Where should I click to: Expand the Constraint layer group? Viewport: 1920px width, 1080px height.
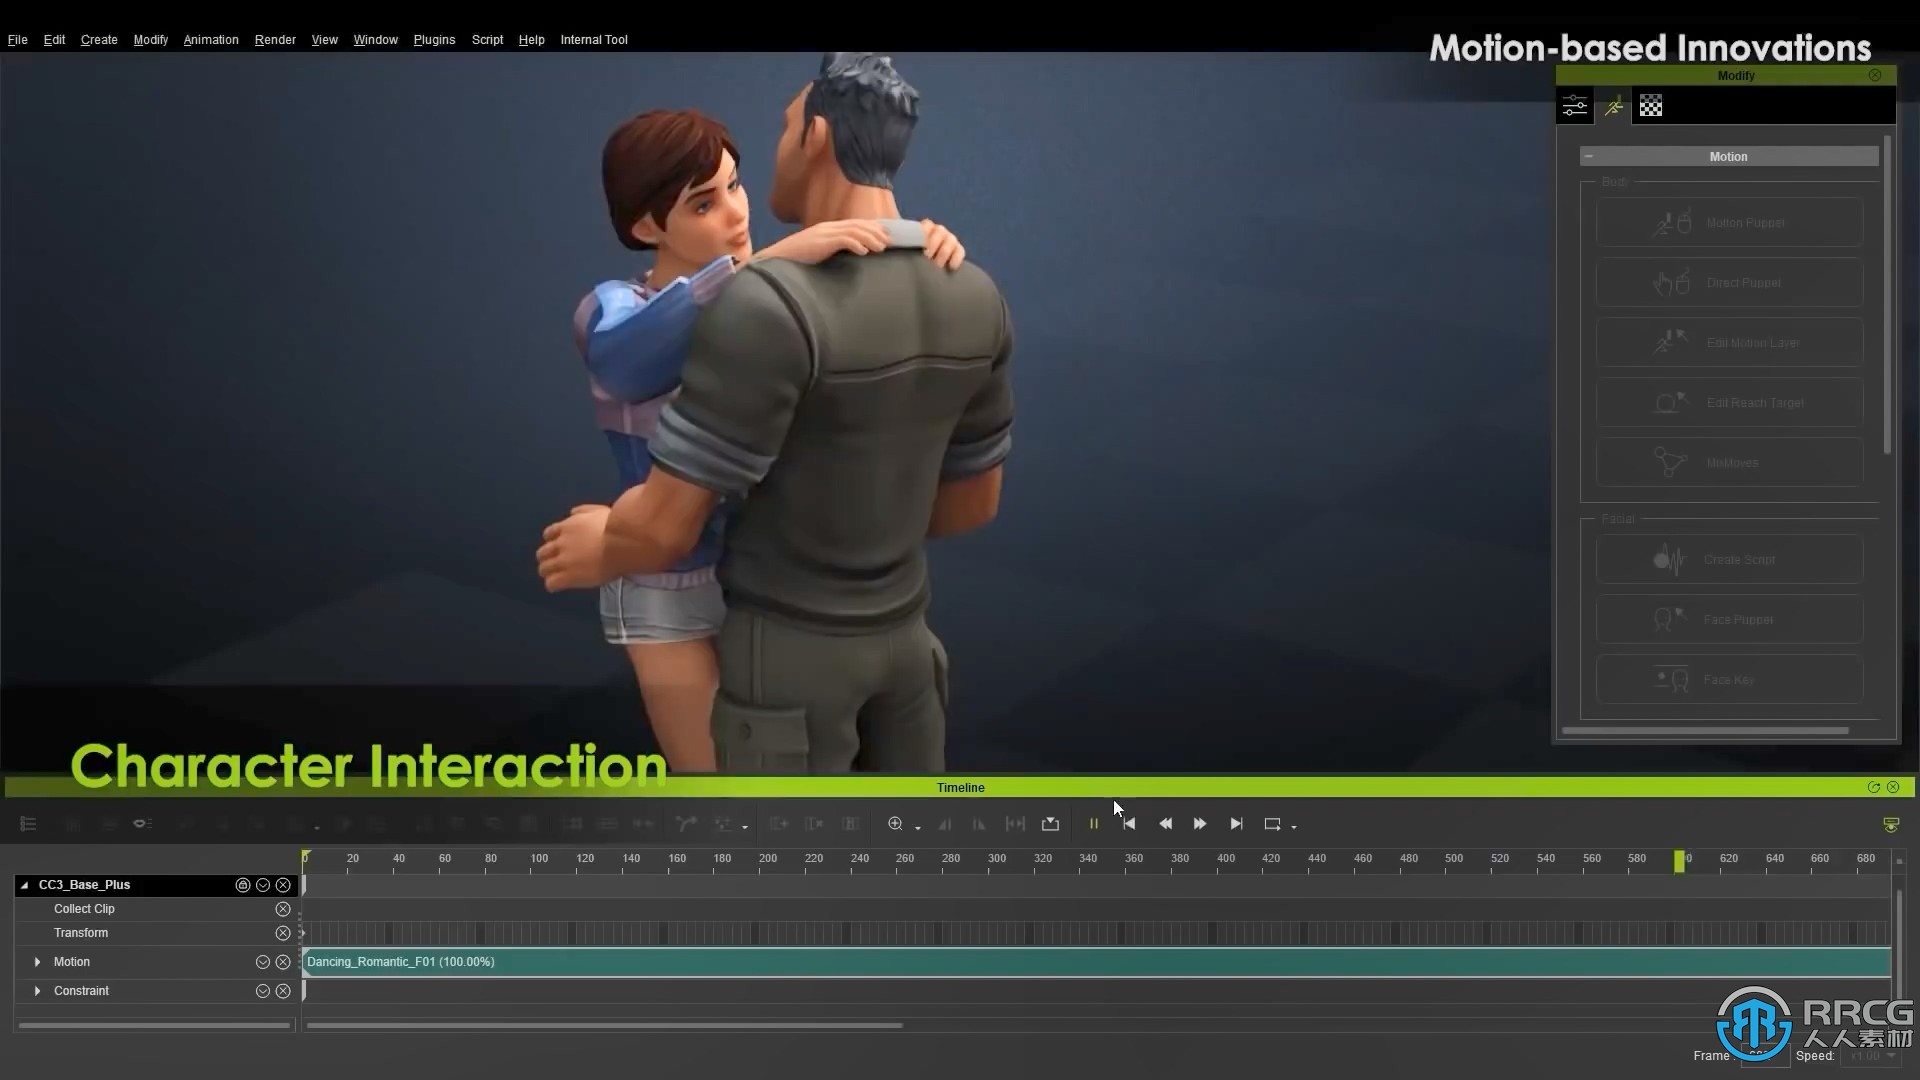click(36, 989)
